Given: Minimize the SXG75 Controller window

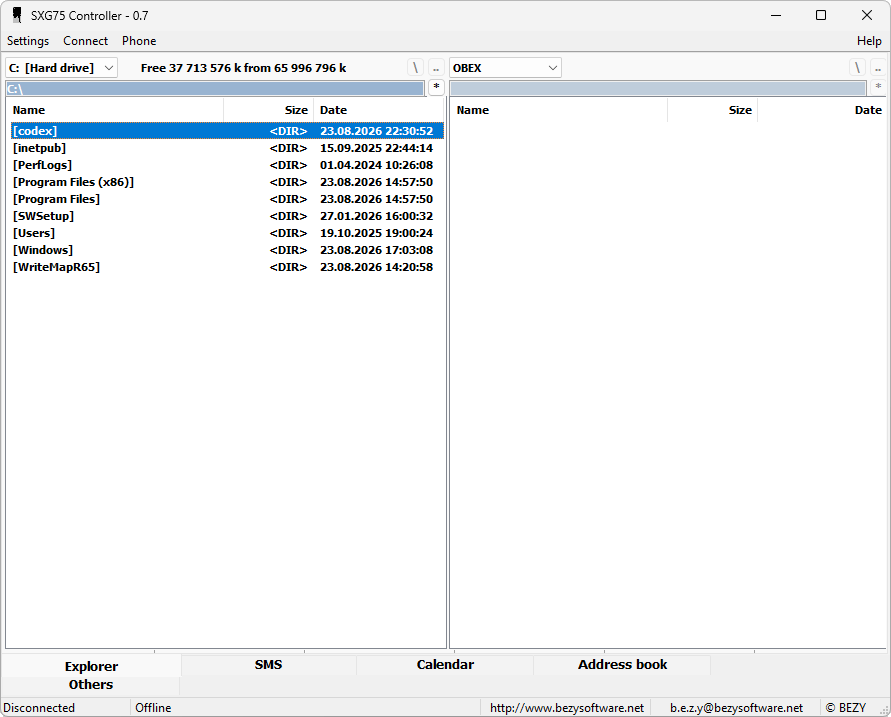Looking at the screenshot, I should click(776, 15).
